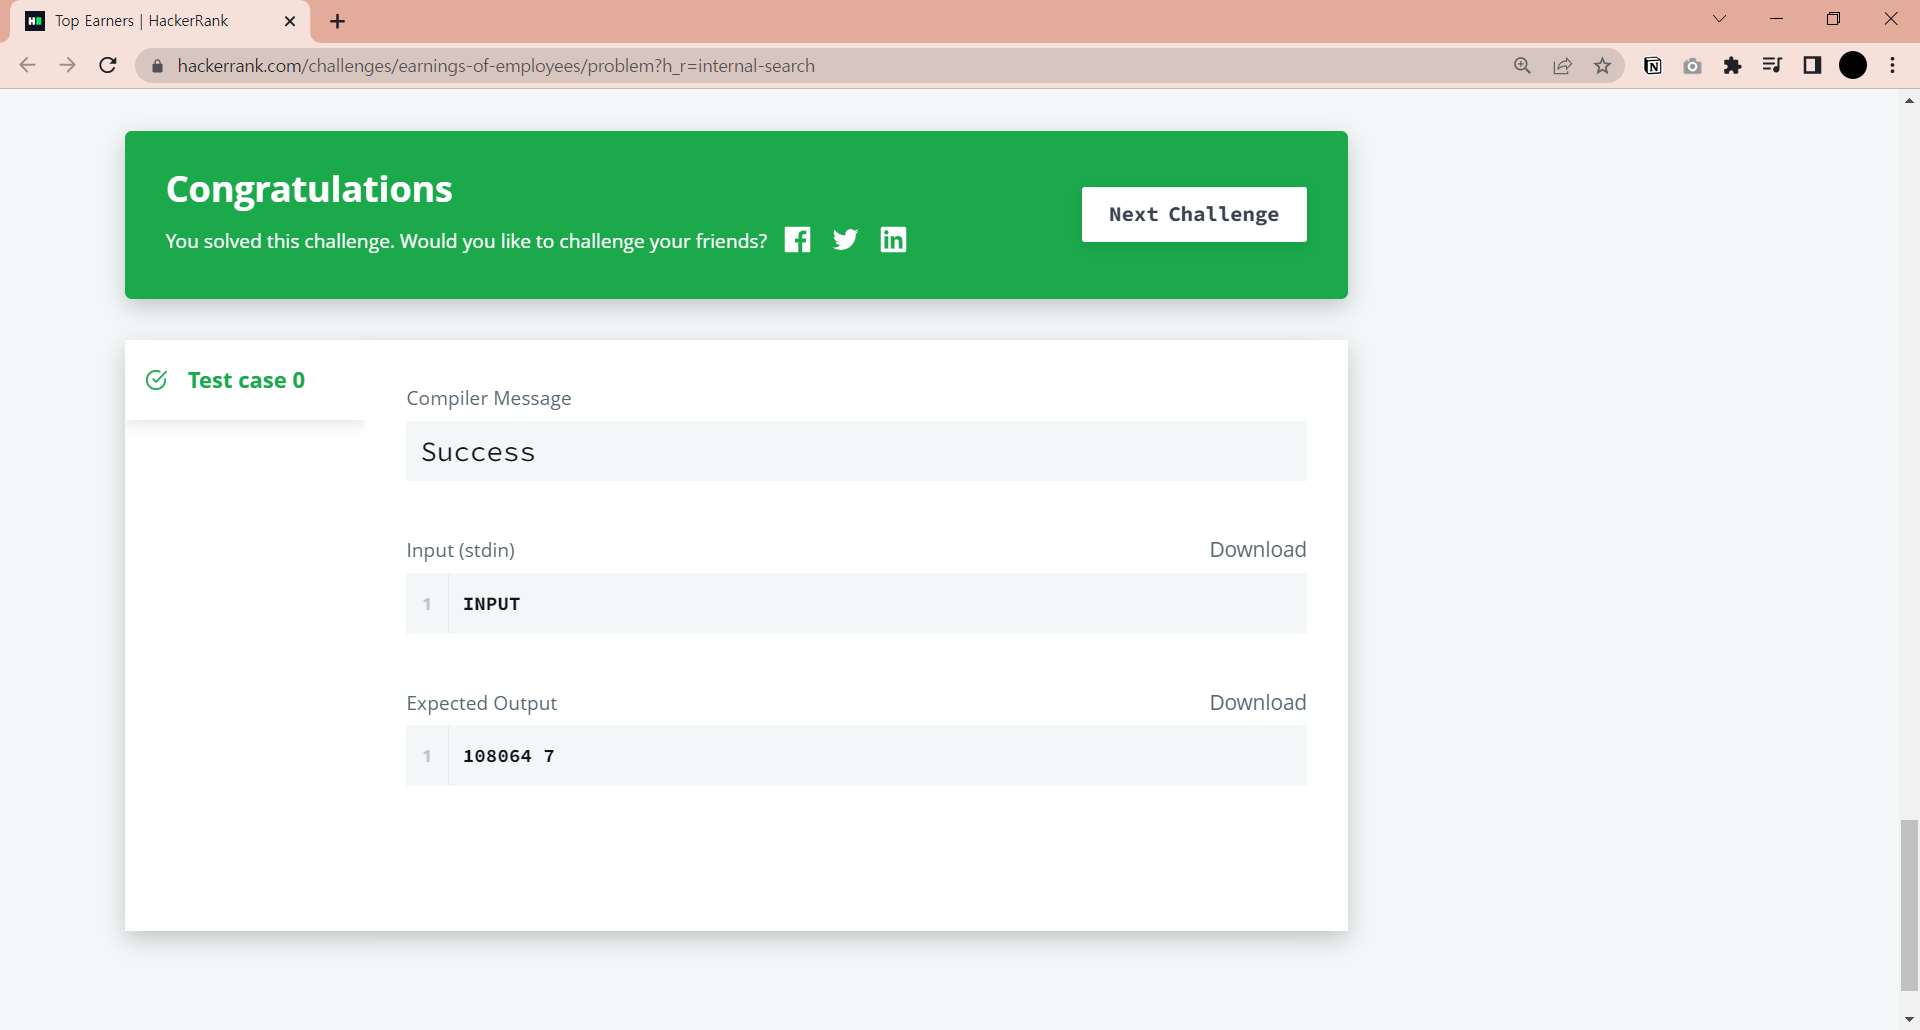Download the Input (stdin) file
The height and width of the screenshot is (1030, 1920).
coord(1257,550)
